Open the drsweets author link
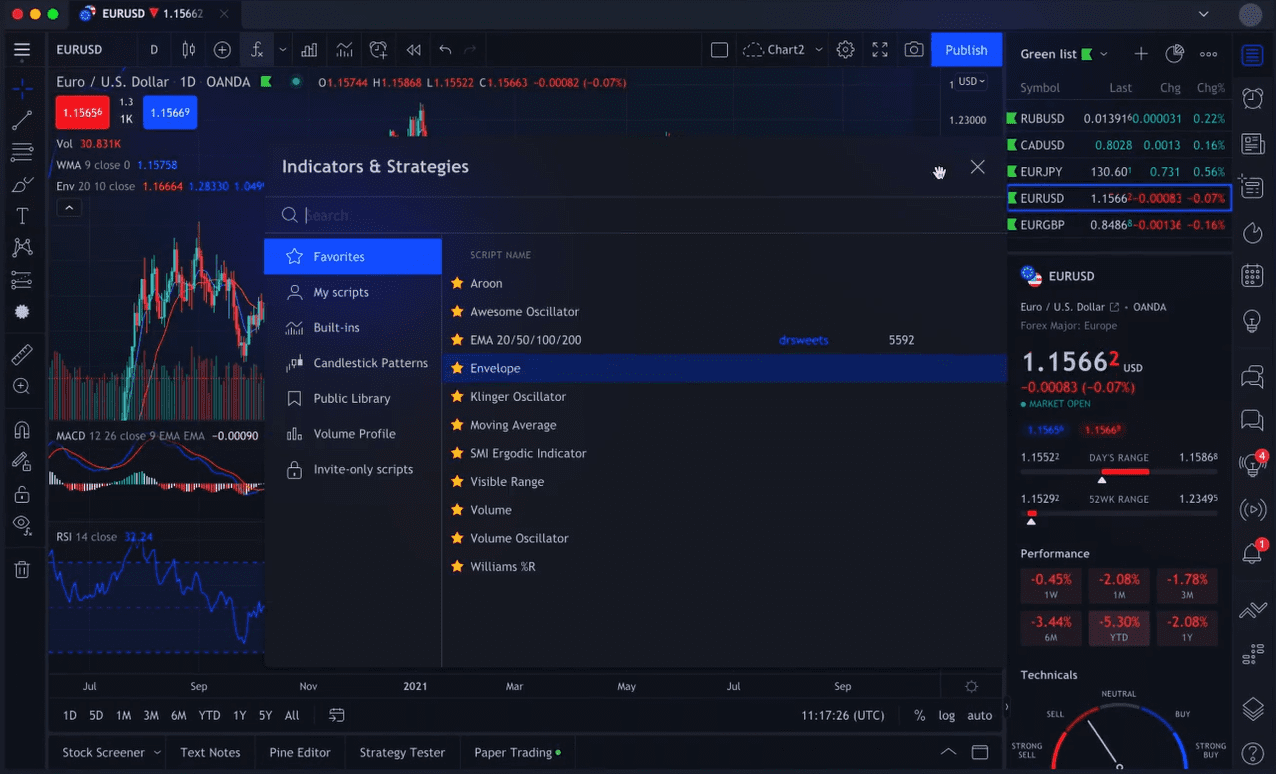This screenshot has height=774, width=1276. (804, 340)
